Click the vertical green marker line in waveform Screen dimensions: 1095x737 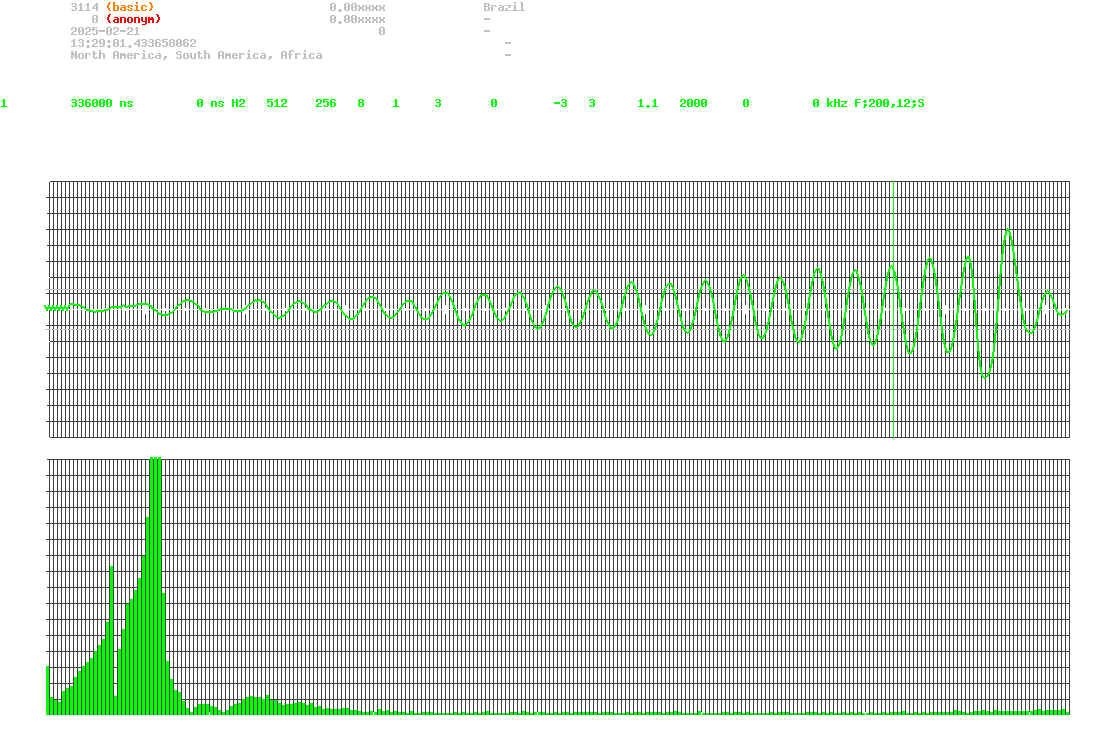(x=893, y=309)
